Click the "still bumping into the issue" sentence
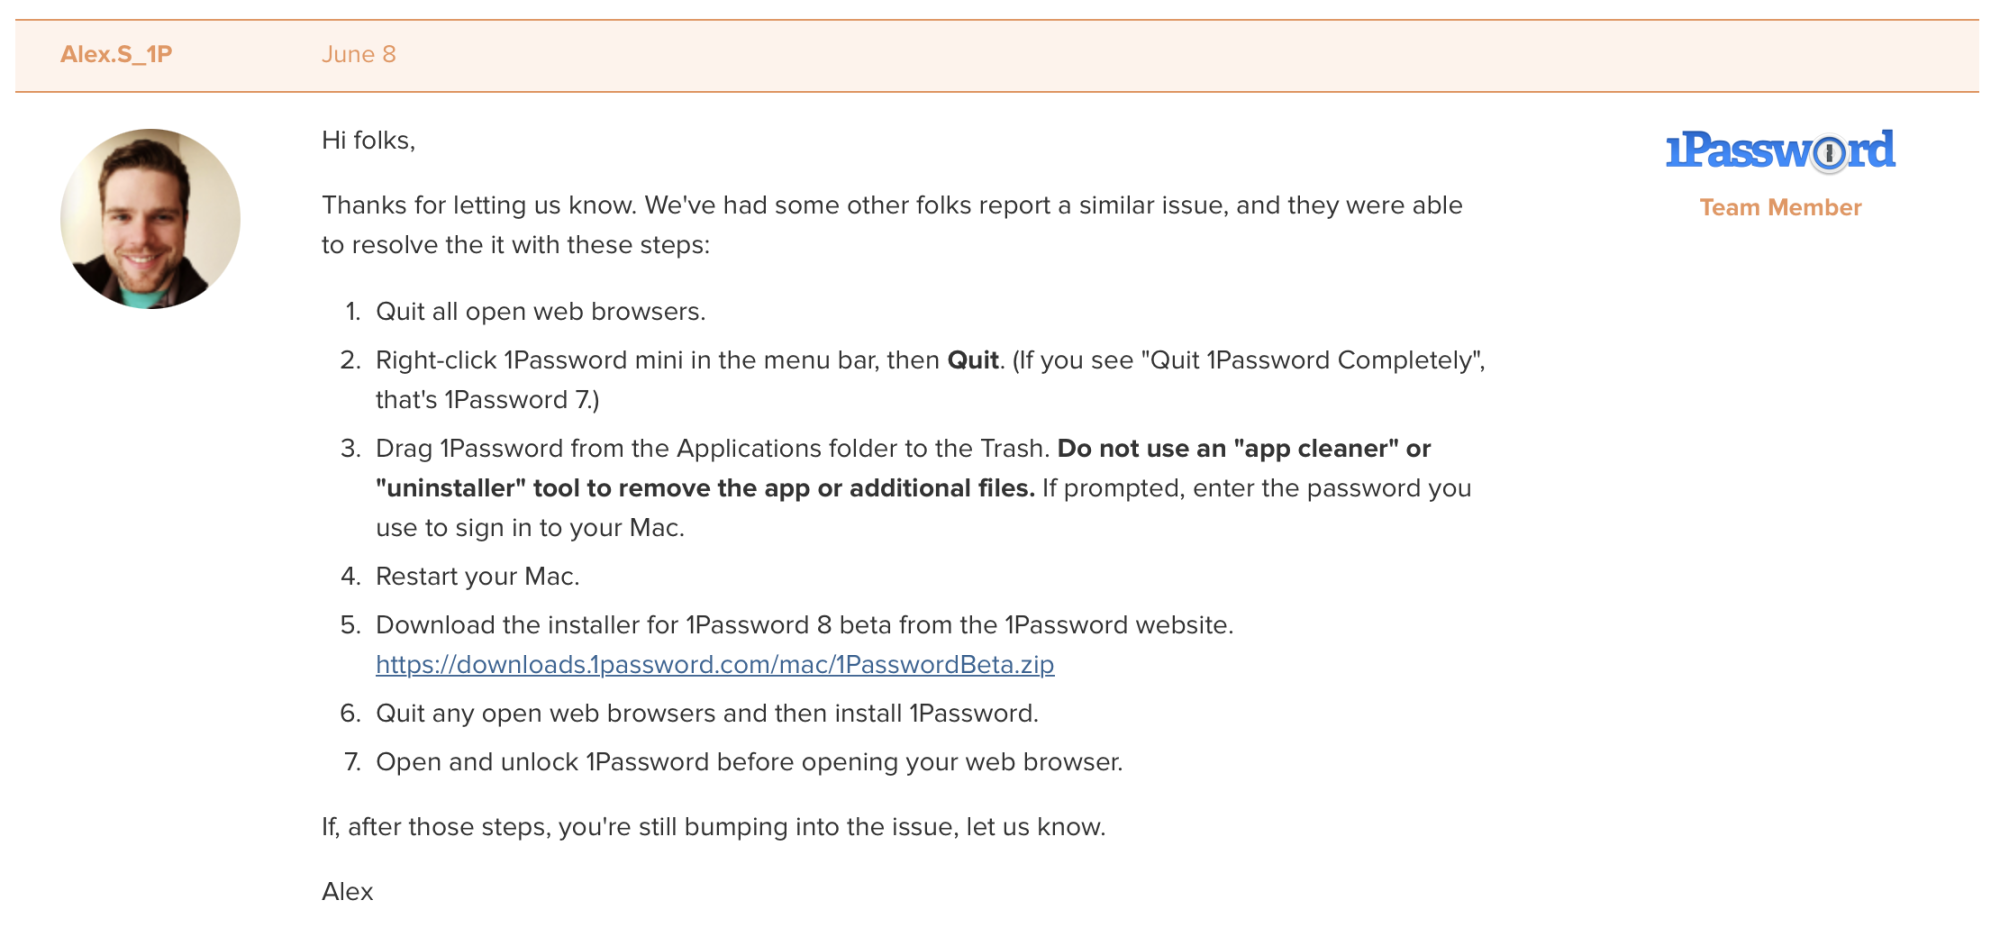2000x937 pixels. point(713,828)
